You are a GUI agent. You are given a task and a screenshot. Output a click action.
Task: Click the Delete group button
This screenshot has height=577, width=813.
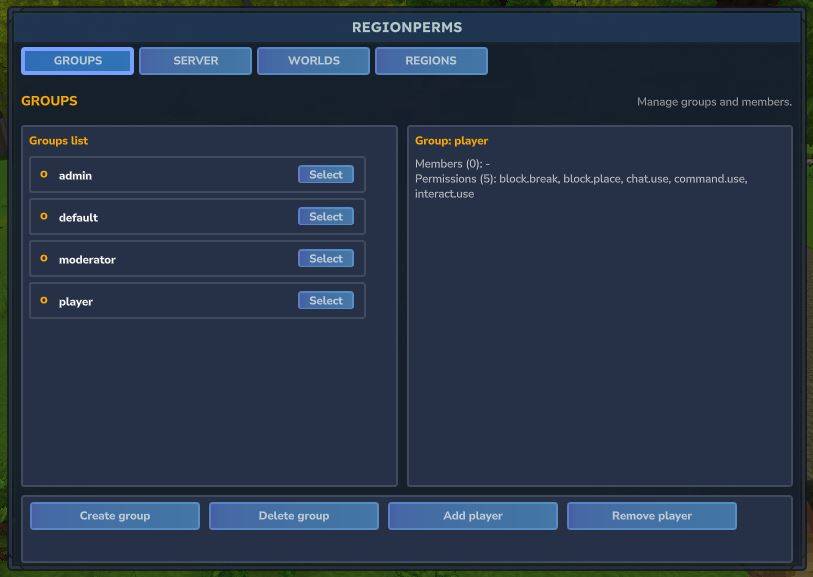pos(294,516)
